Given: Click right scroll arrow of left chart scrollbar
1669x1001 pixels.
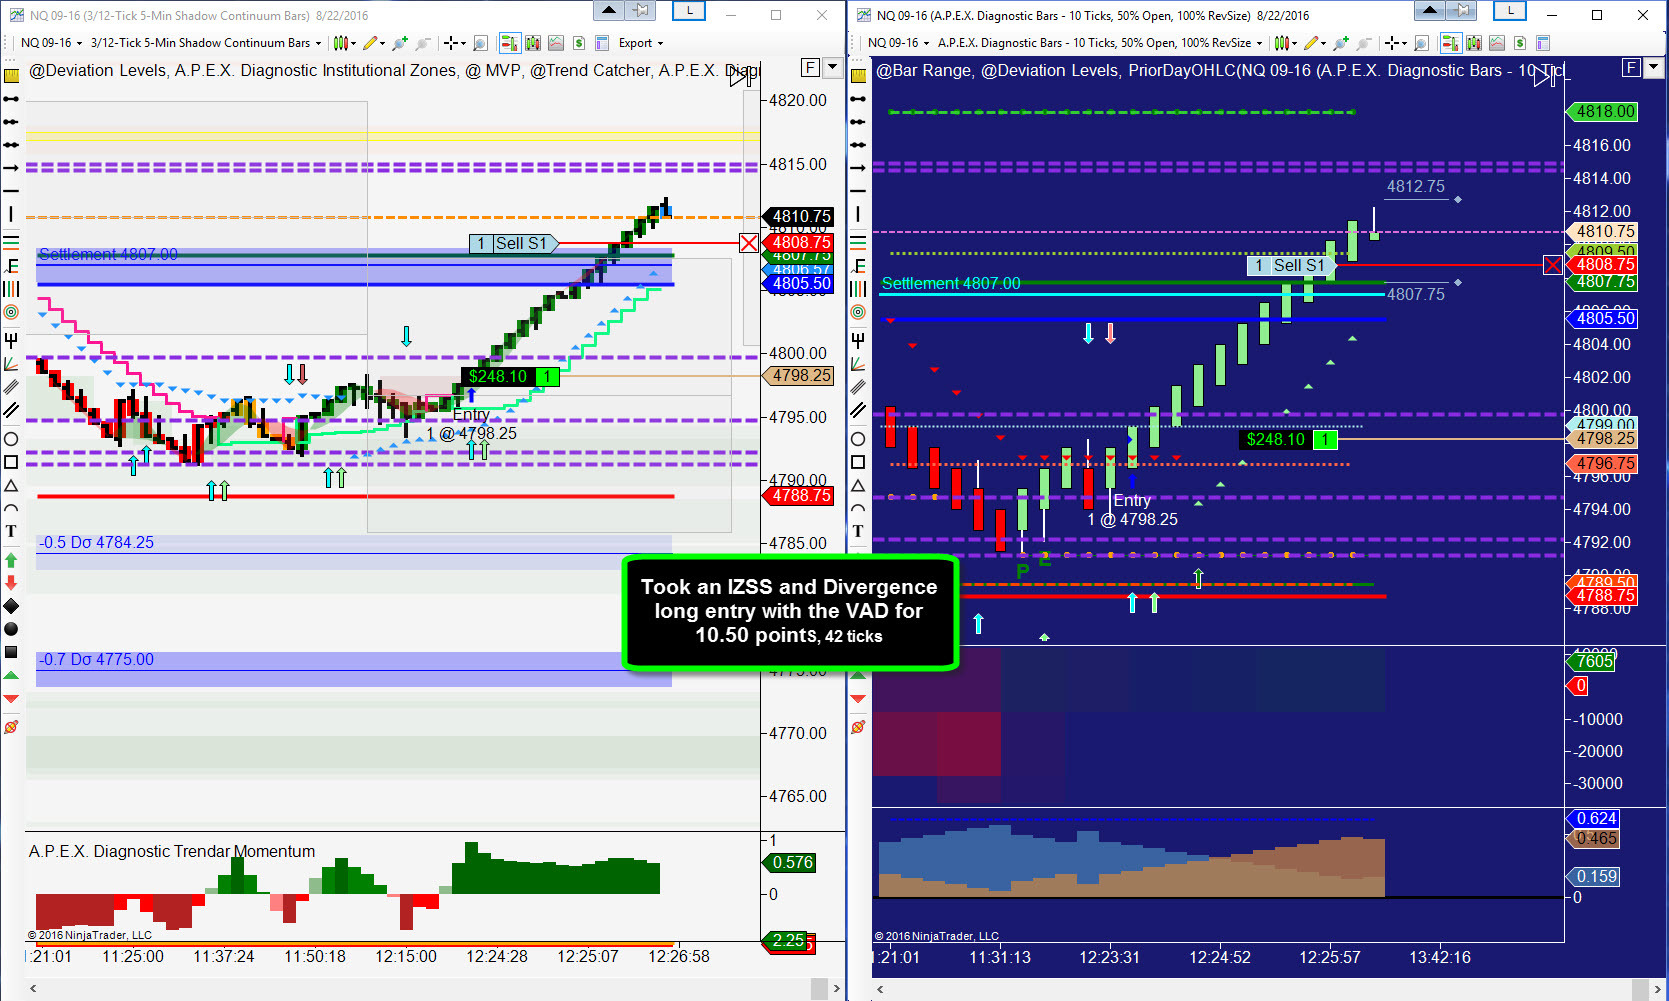Looking at the screenshot, I should pos(836,989).
